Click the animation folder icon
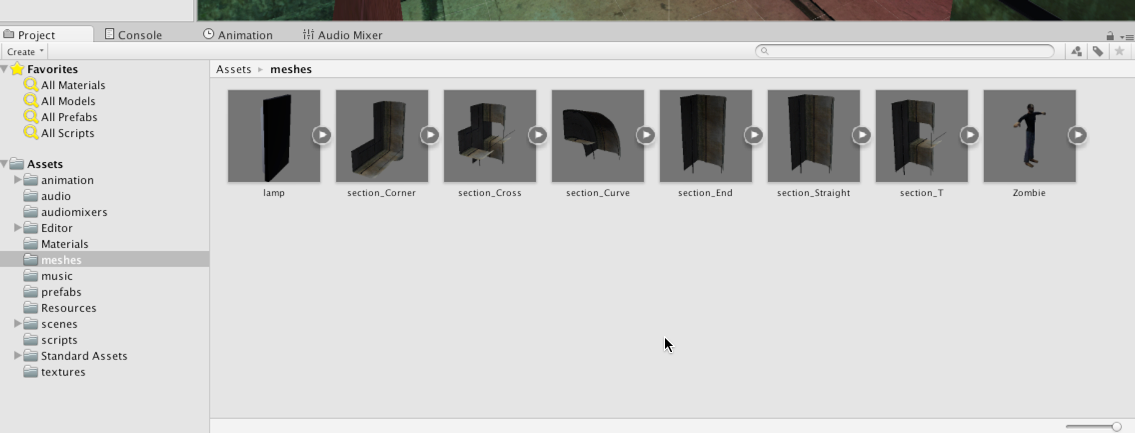This screenshot has width=1135, height=433. (x=30, y=179)
